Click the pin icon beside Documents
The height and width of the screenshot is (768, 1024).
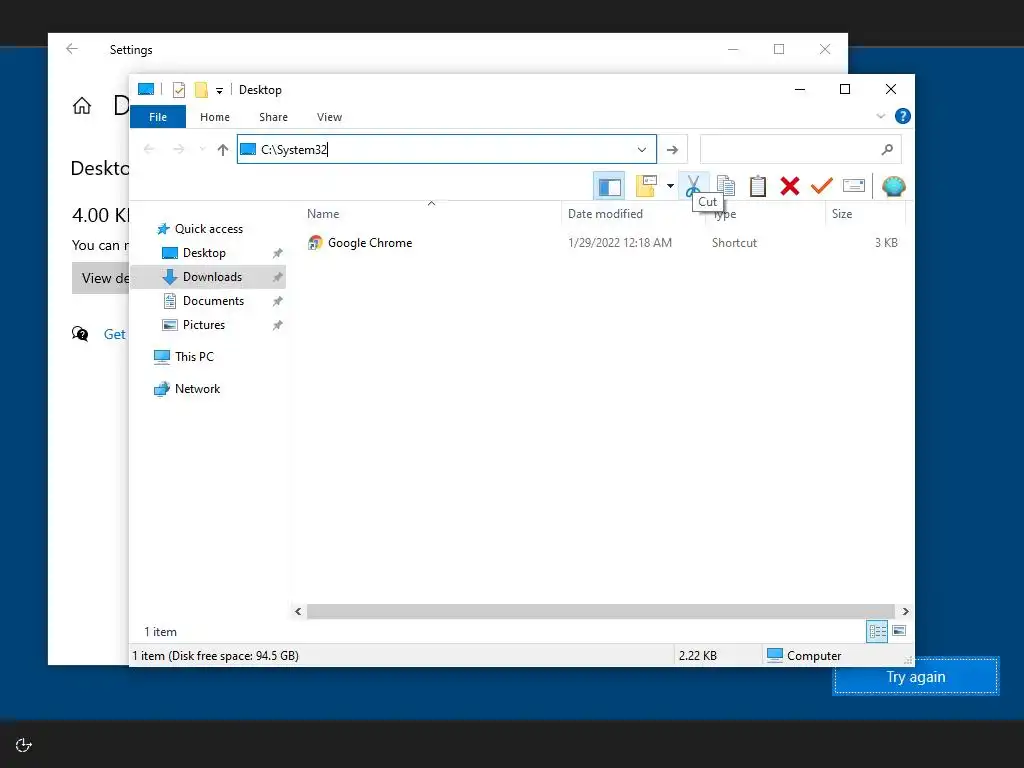[278, 301]
